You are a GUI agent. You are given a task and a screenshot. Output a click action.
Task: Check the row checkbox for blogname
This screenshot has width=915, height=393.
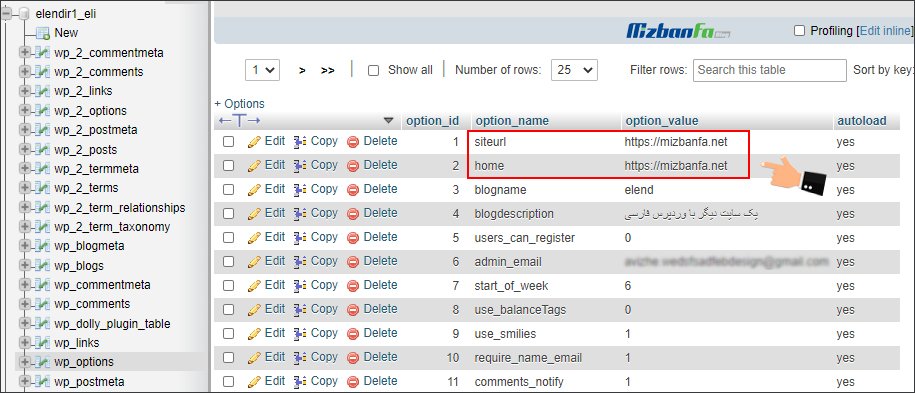(x=228, y=190)
